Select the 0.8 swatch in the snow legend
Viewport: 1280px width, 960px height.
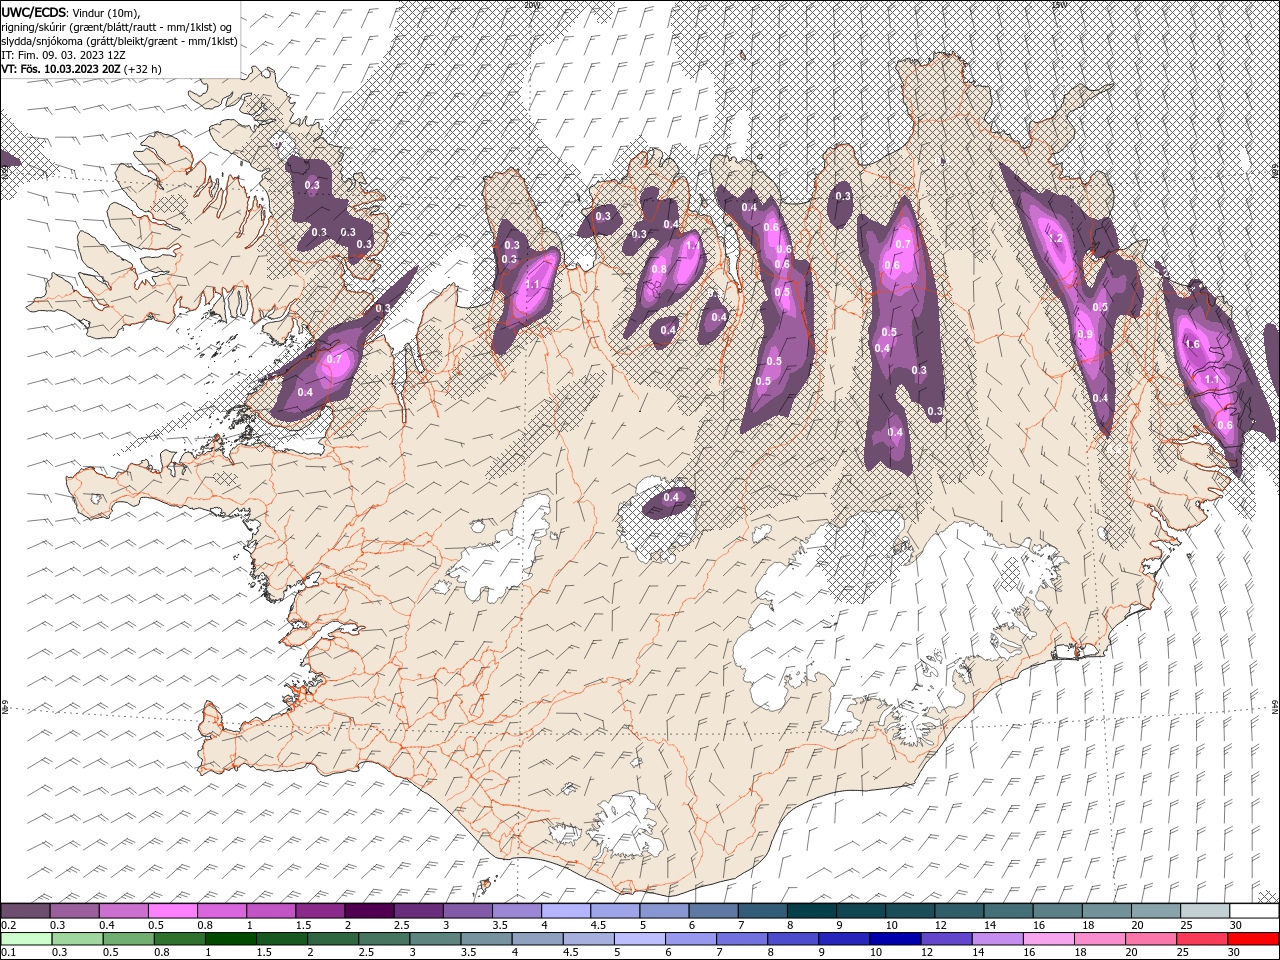coord(221,911)
